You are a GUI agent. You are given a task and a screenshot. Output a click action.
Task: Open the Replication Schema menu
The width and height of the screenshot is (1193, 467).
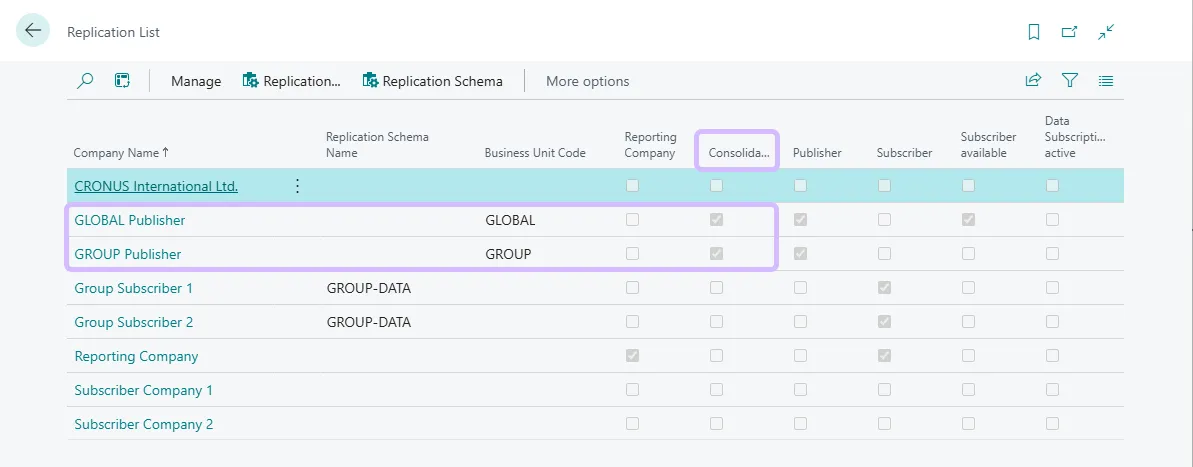tap(433, 81)
